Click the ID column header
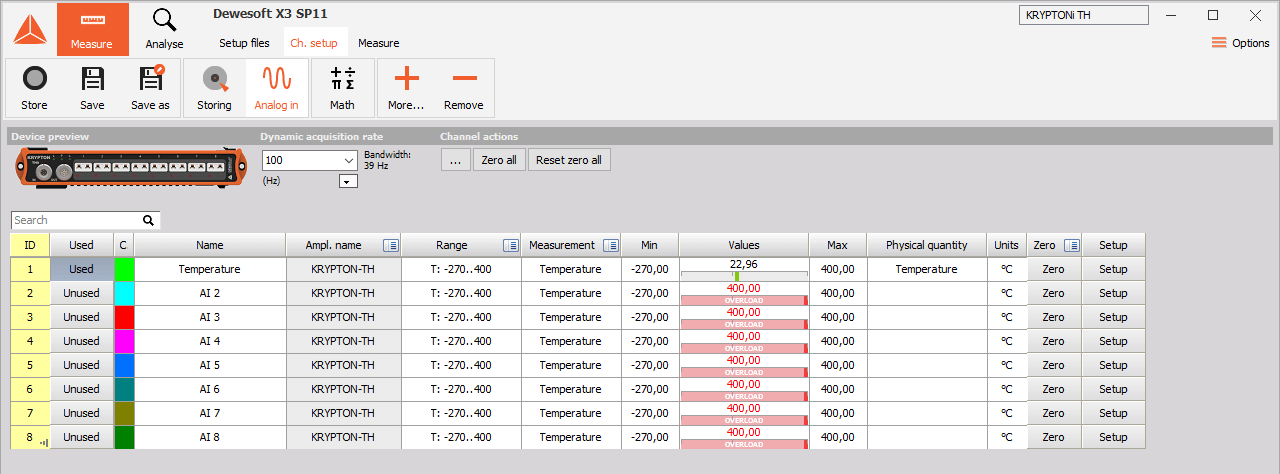This screenshot has height=474, width=1280. point(30,245)
